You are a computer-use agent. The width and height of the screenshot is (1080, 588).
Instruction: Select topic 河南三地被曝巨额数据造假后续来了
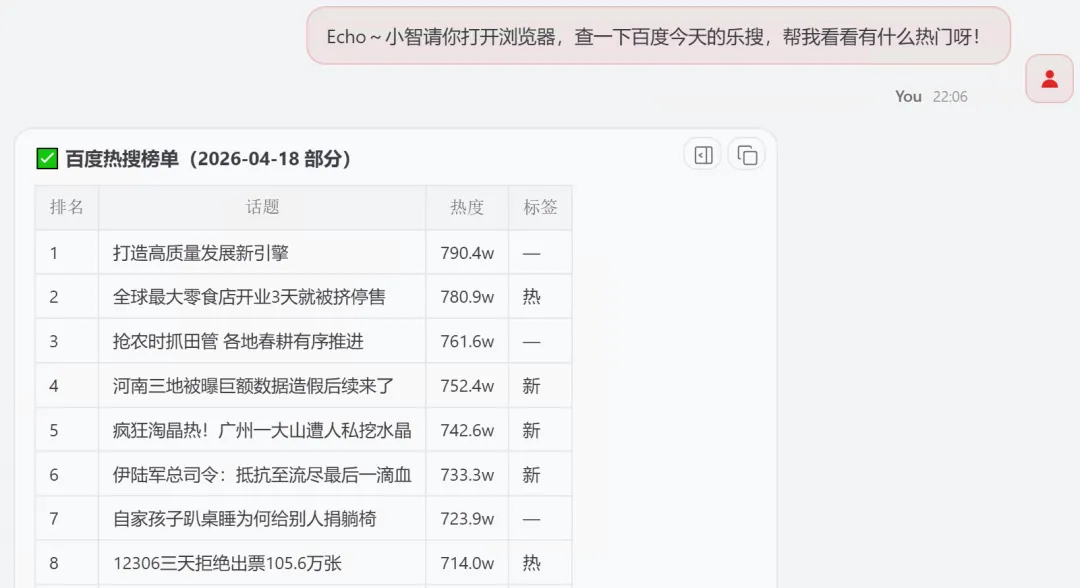point(253,386)
